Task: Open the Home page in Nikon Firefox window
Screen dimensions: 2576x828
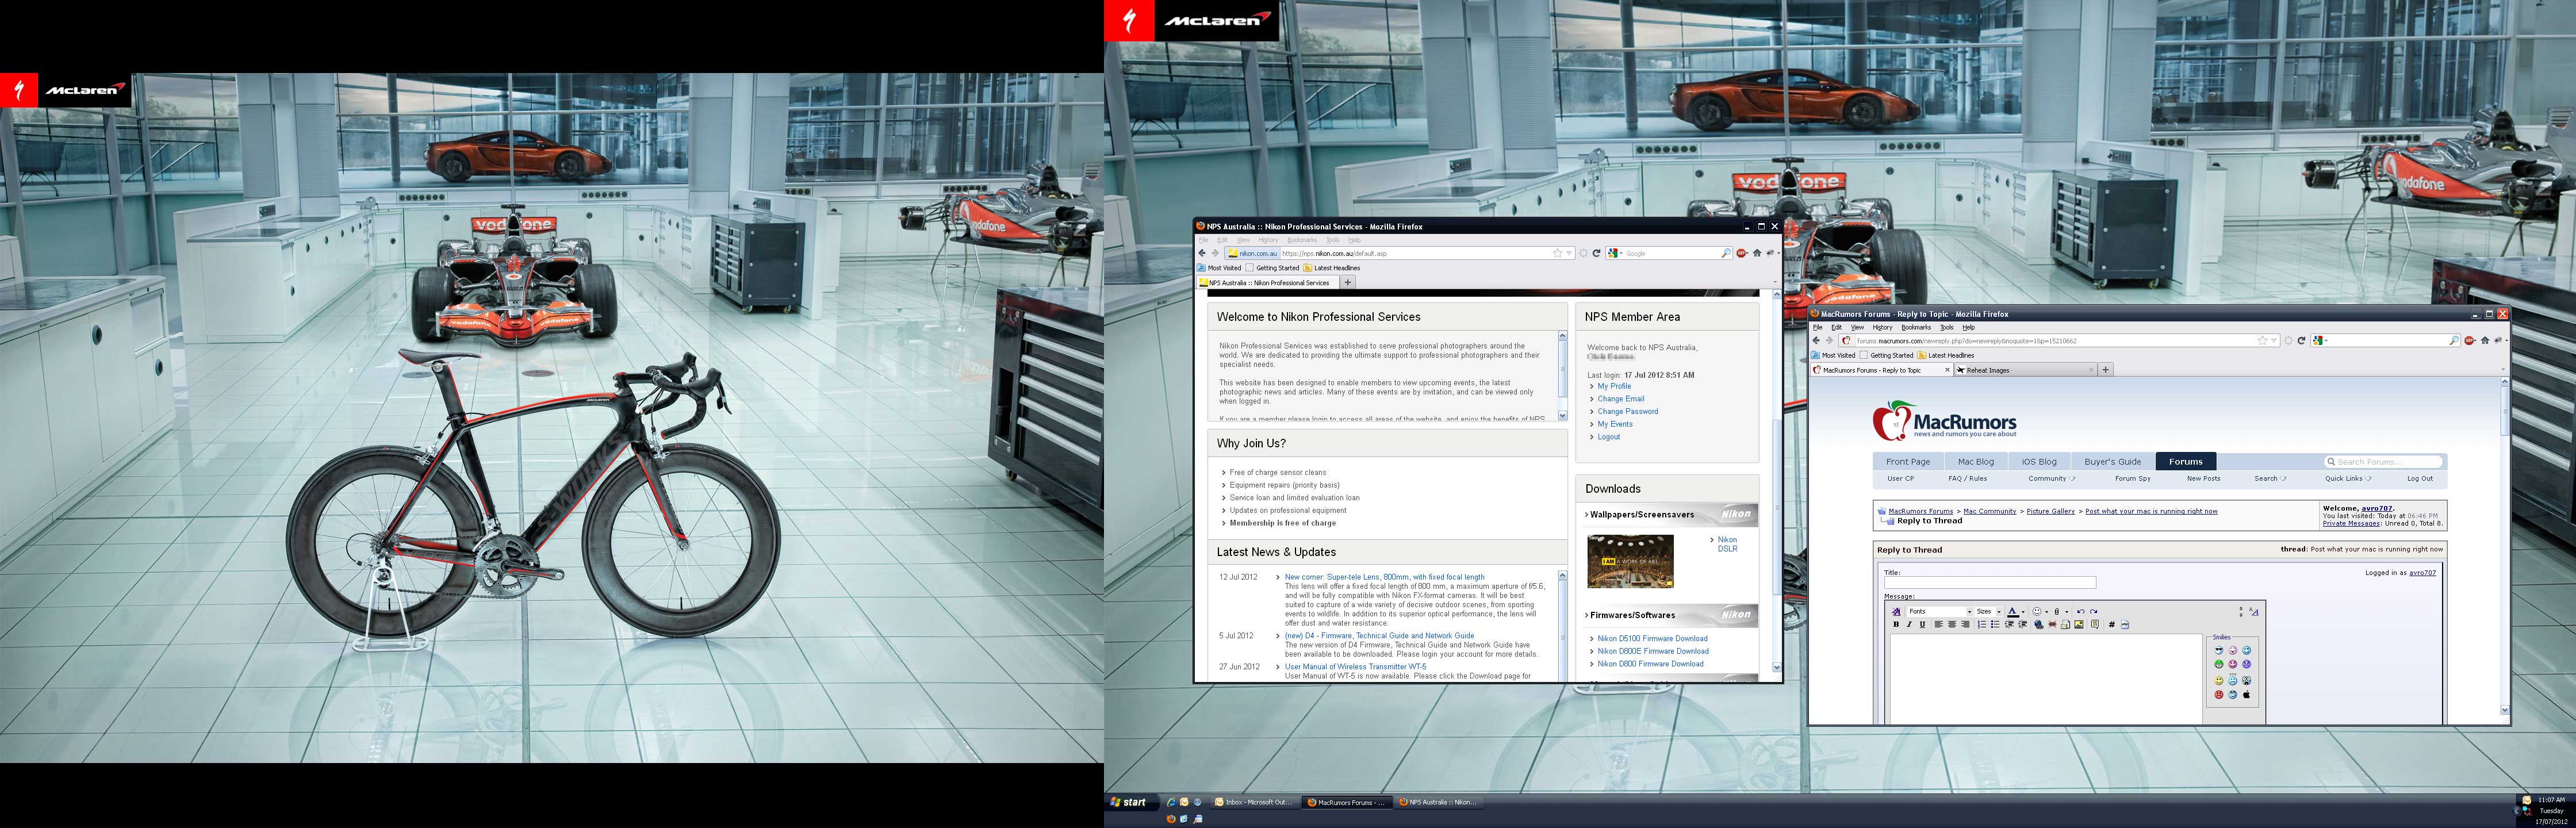Action: [x=1757, y=253]
